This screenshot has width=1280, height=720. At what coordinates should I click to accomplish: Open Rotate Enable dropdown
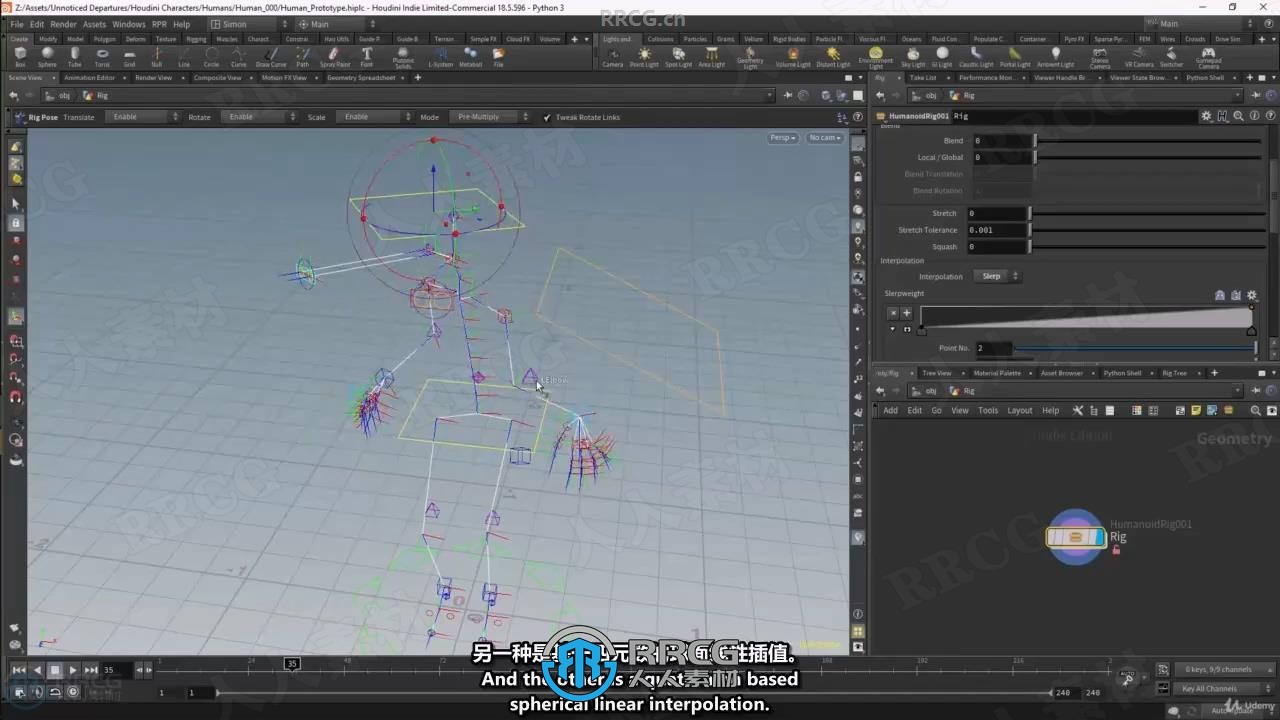258,117
